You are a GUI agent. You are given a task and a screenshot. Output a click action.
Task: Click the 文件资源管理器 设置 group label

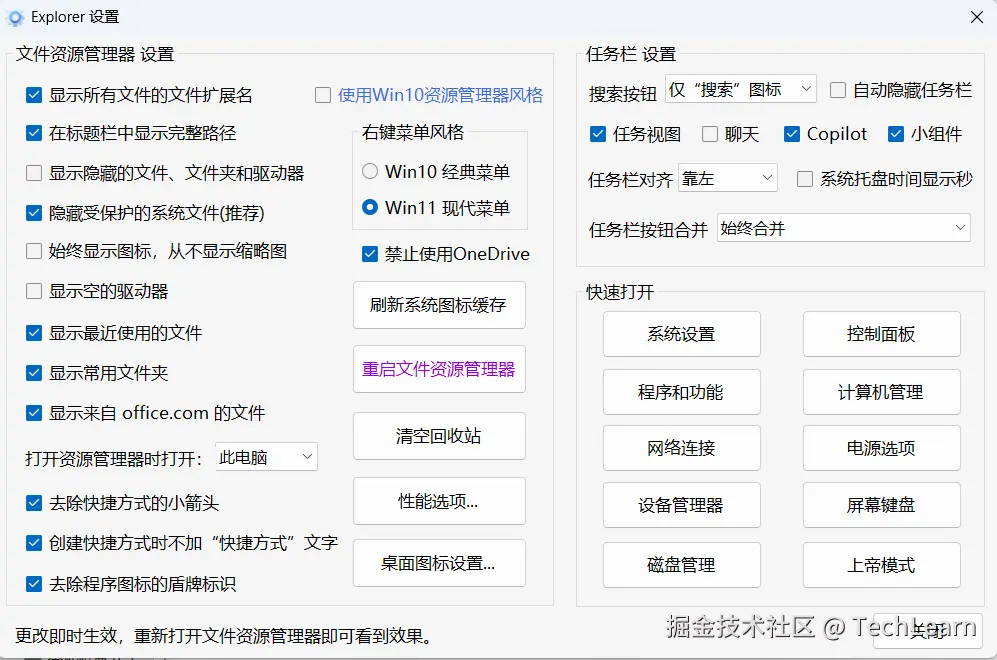coord(95,54)
